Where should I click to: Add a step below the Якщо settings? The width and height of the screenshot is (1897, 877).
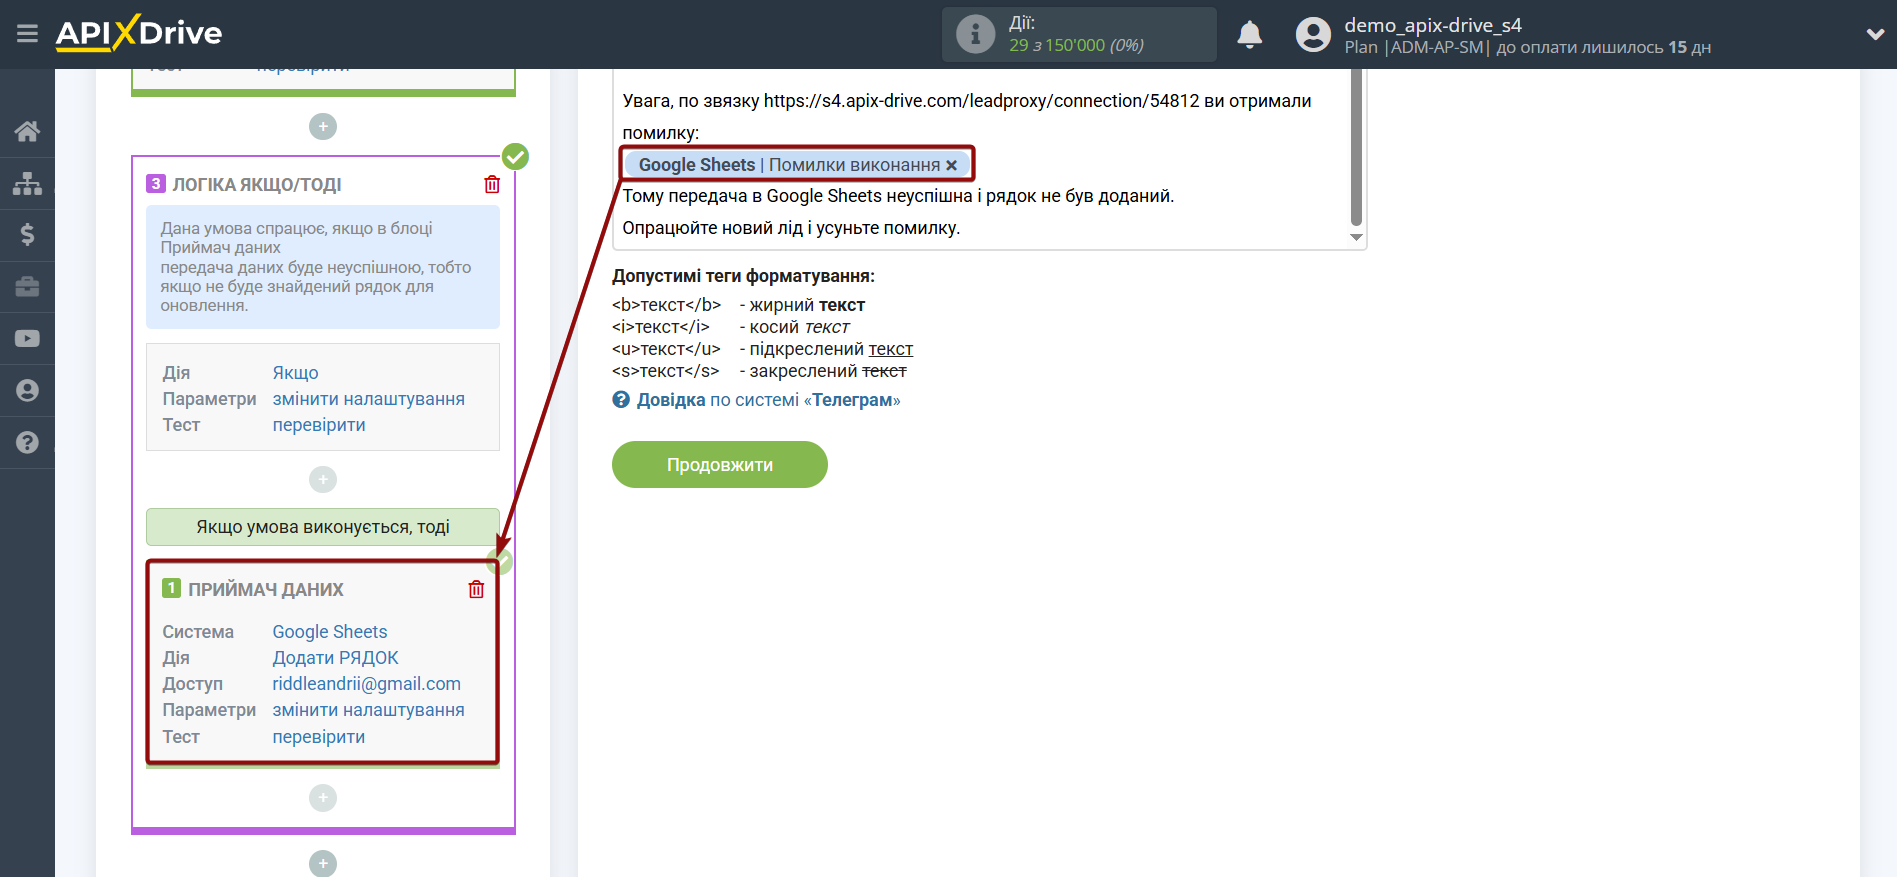(x=323, y=480)
